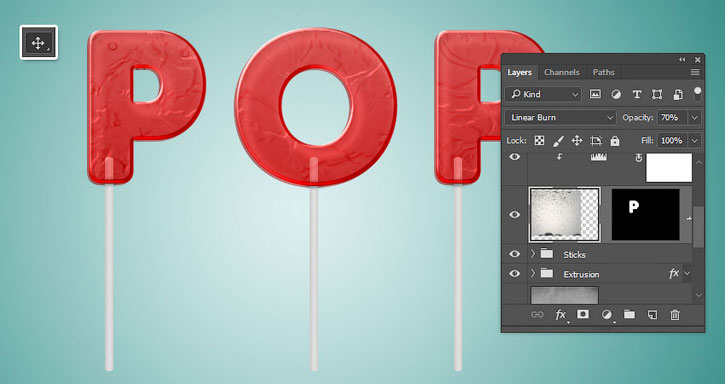Lock transparent pixels checkerboard icon

[539, 141]
